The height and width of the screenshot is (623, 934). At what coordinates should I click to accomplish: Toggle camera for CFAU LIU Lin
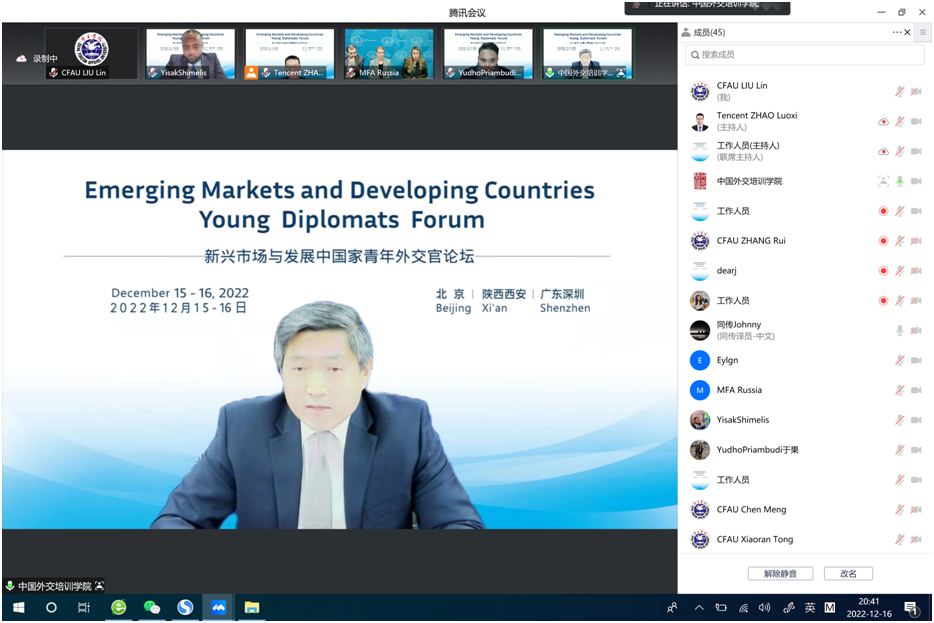tap(916, 92)
